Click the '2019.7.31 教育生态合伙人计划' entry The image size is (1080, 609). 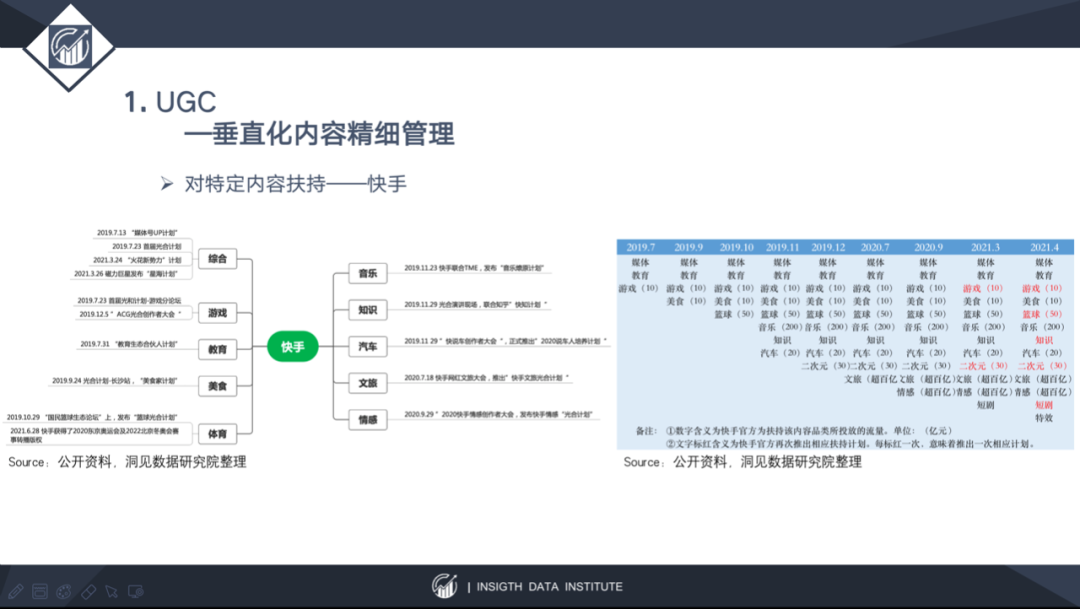point(129,344)
